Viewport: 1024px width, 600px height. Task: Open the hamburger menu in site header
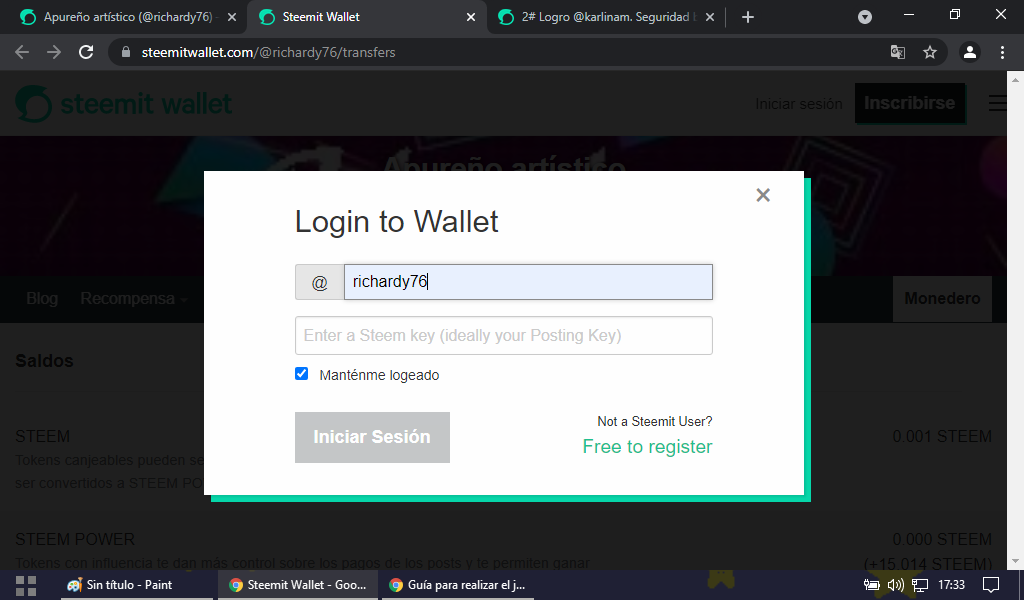[997, 103]
